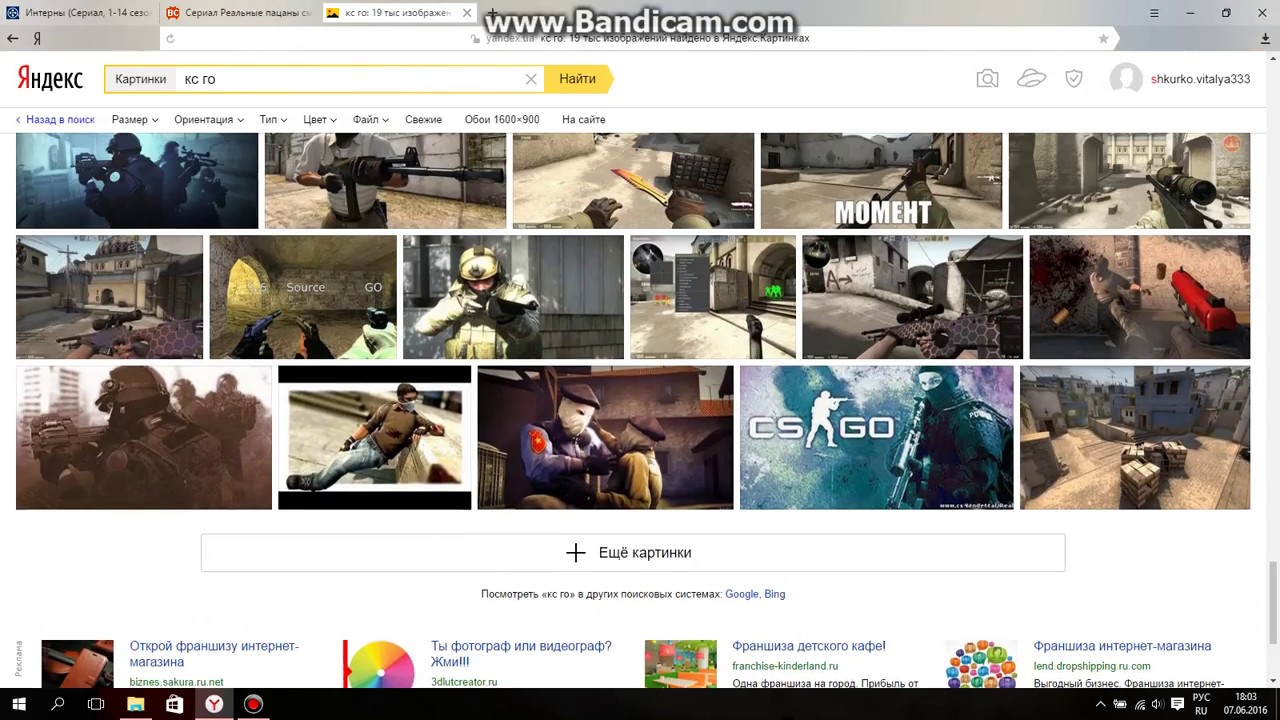1280x720 pixels.
Task: Open the browser downloads arrow icon
Action: (1265, 38)
